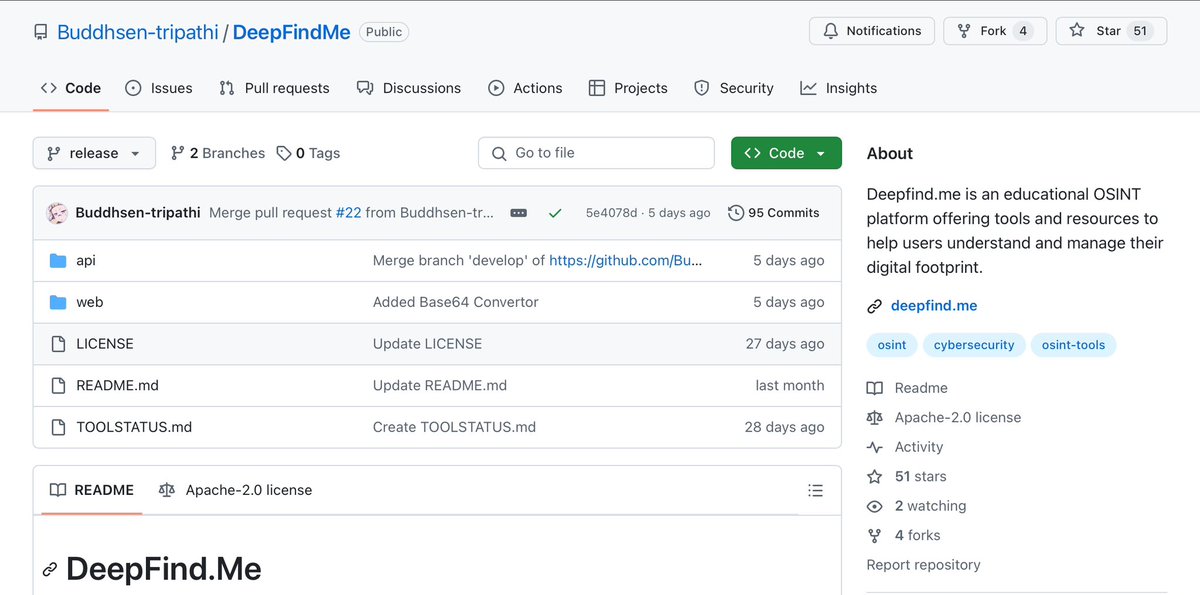Viewport: 1200px width, 595px height.
Task: Open the Buddhsen-tripathi owner link
Action: pyautogui.click(x=140, y=32)
